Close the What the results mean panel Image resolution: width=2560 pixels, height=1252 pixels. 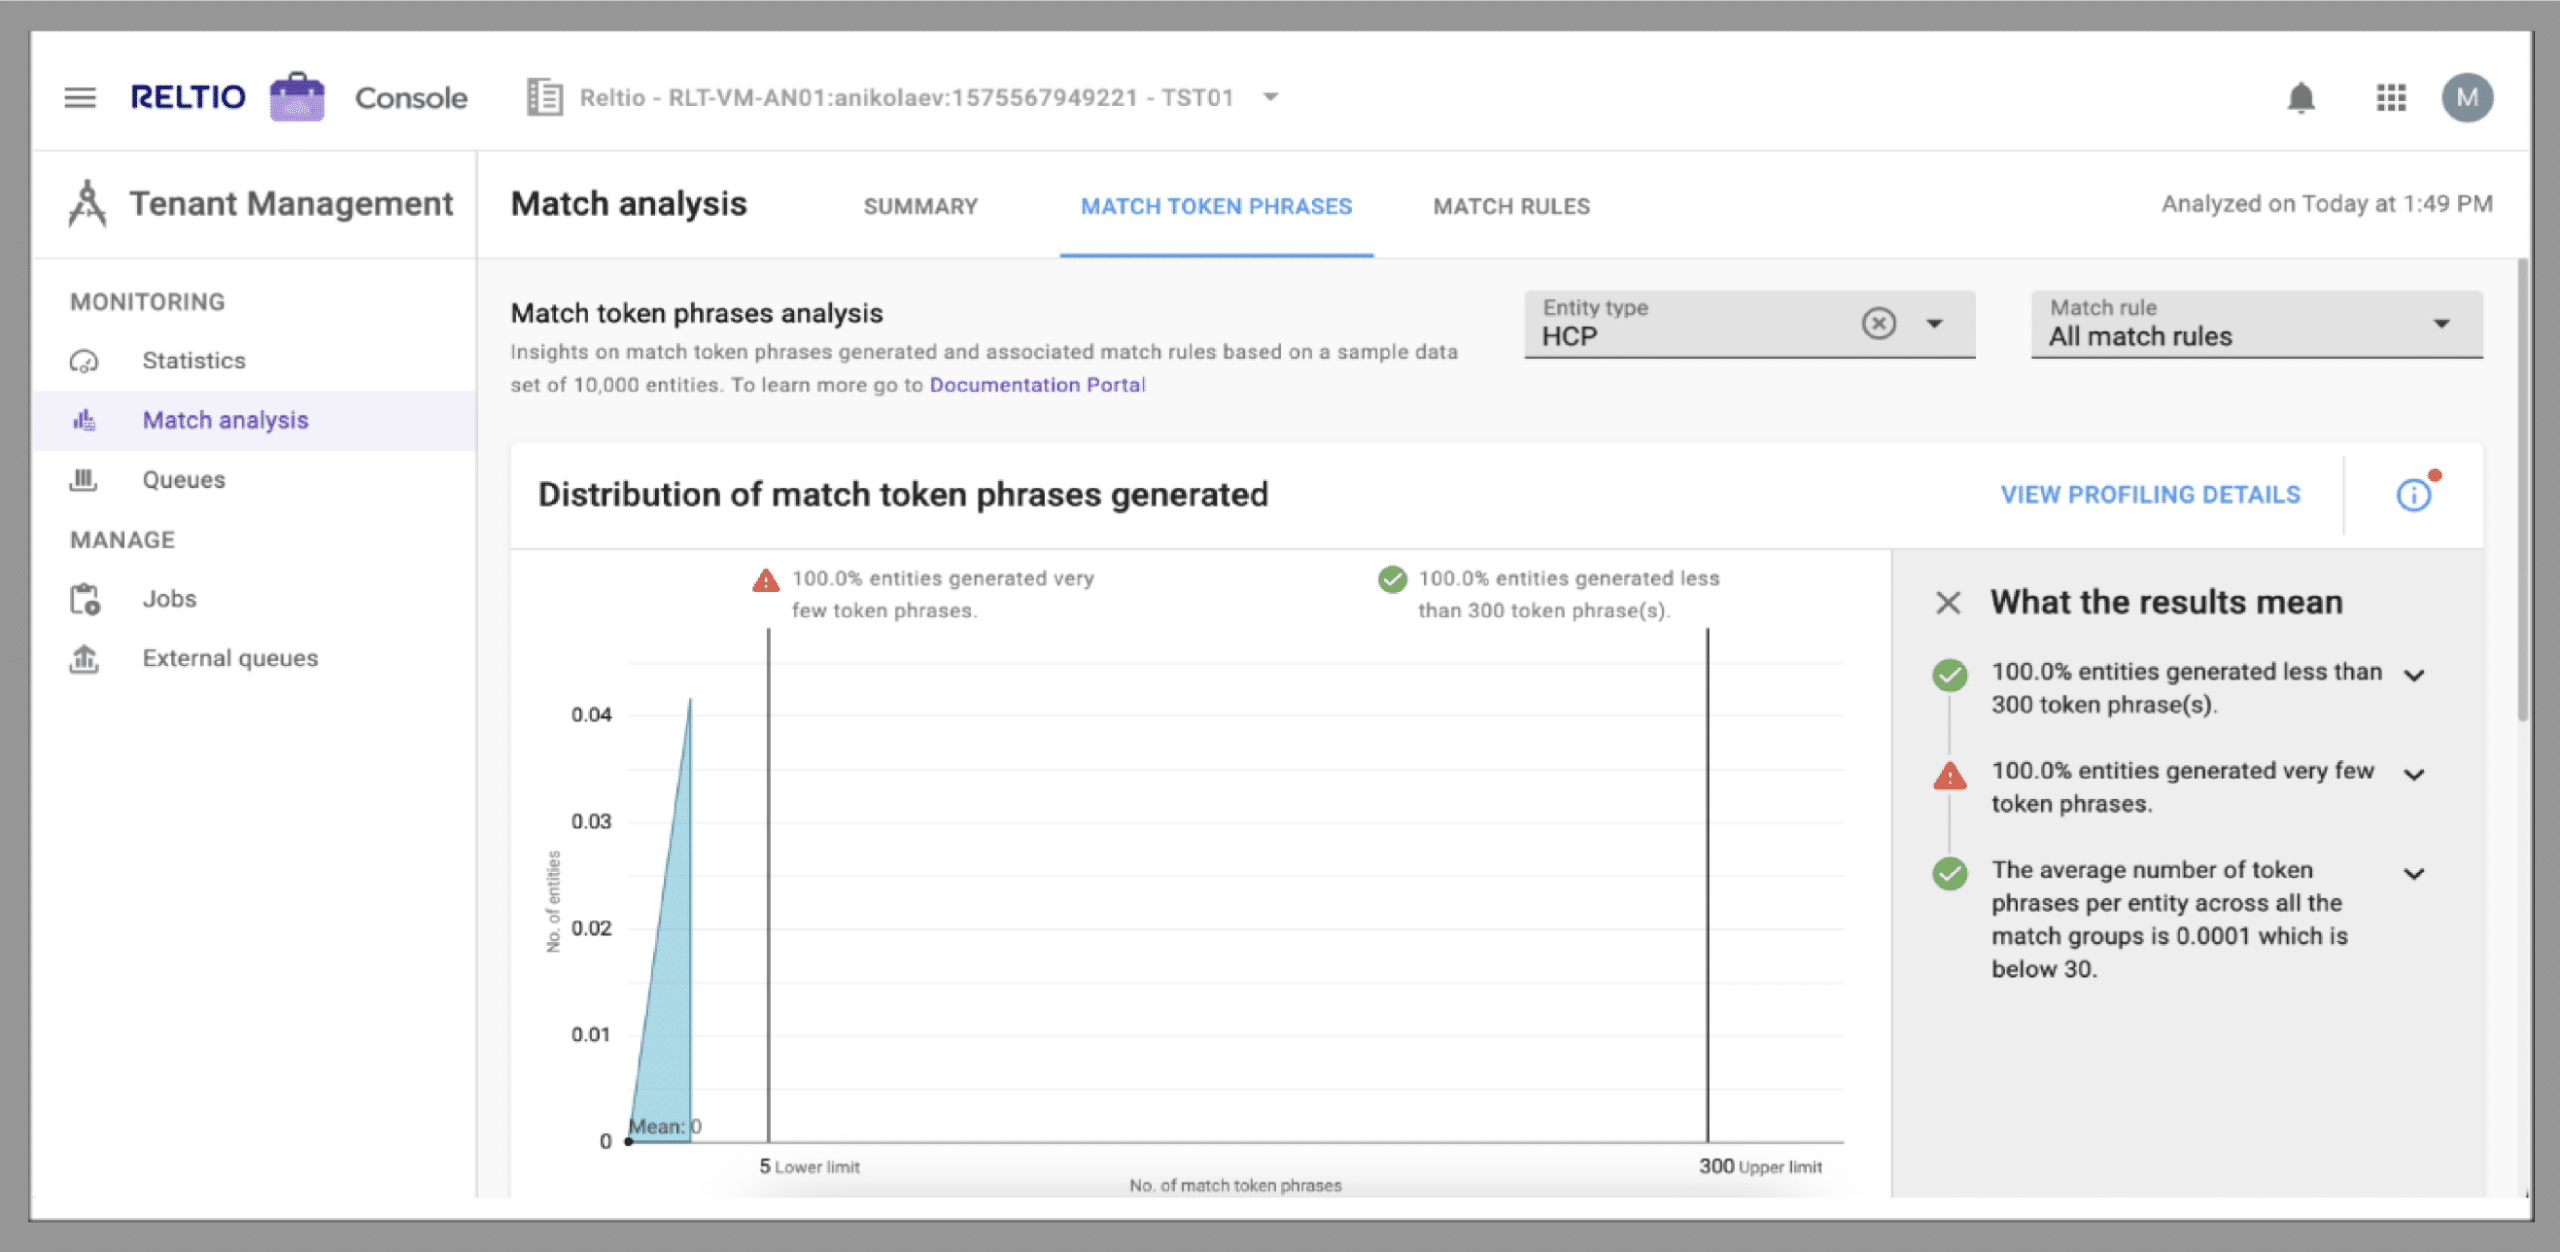click(1947, 602)
